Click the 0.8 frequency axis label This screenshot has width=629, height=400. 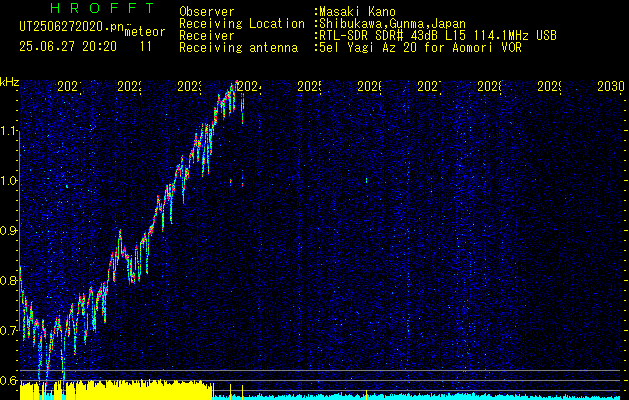(10, 280)
